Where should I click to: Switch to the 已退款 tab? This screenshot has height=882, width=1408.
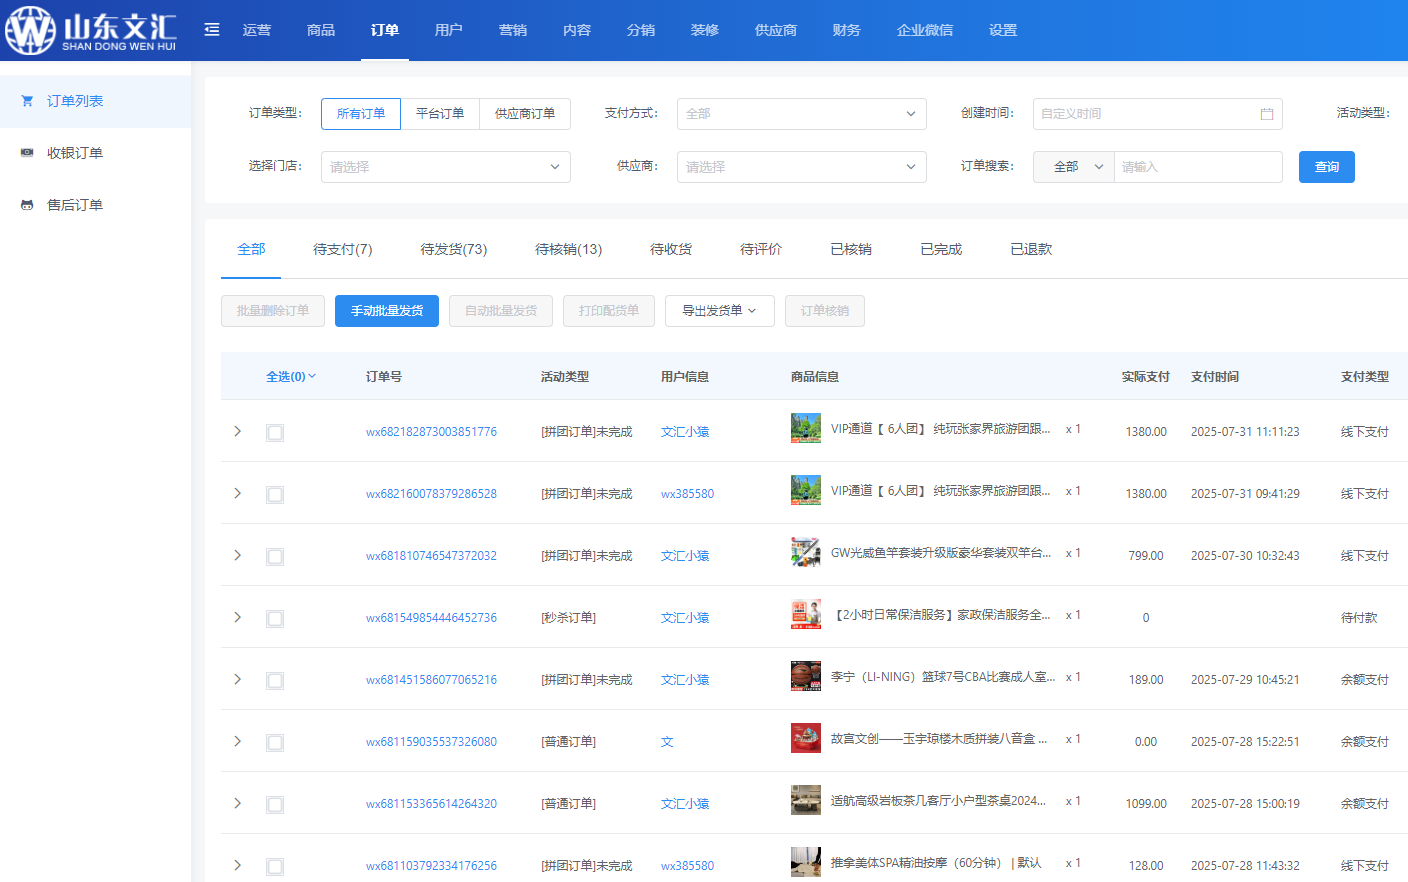(1031, 249)
